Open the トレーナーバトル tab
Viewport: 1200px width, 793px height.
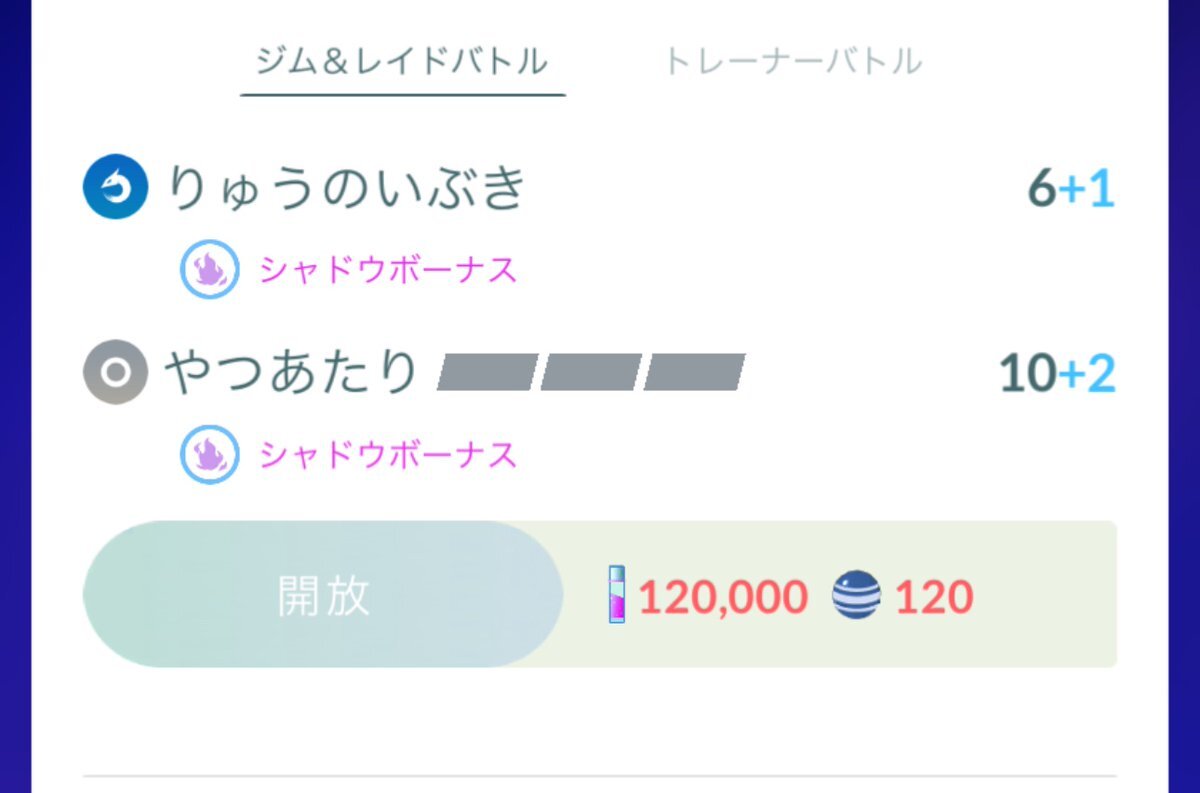tap(793, 62)
